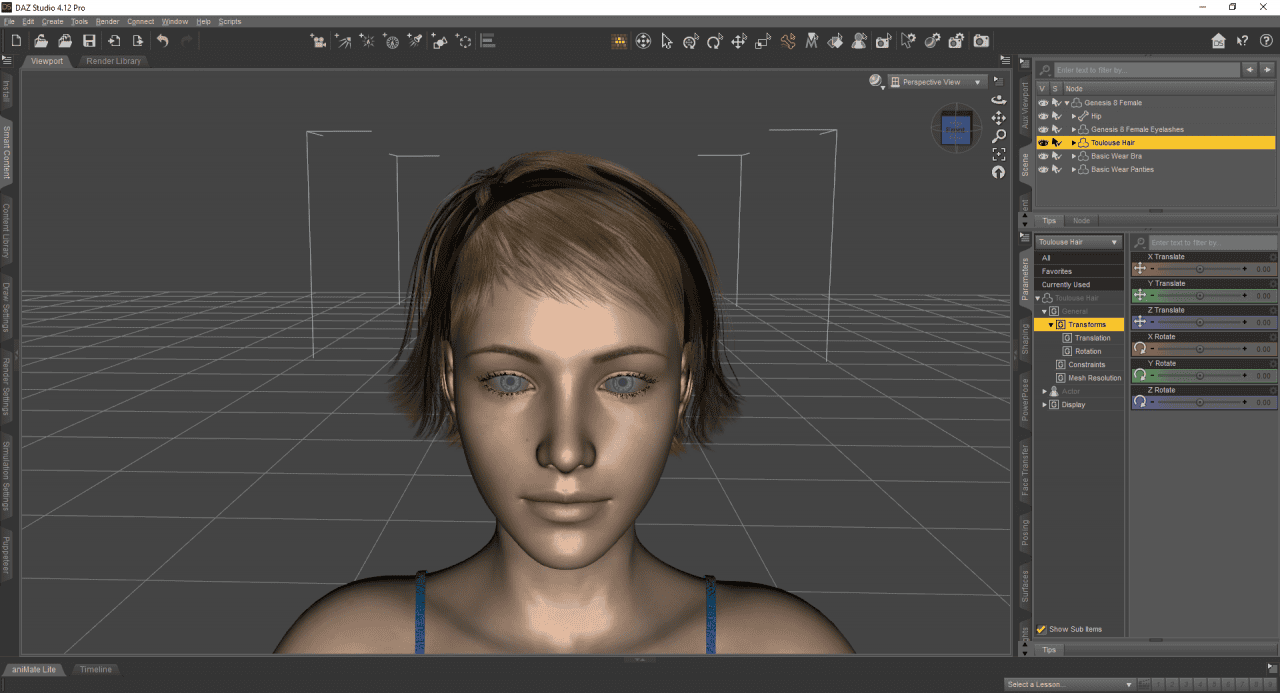
Task: Activate the Pan hand tool near the viewport
Action: (998, 118)
